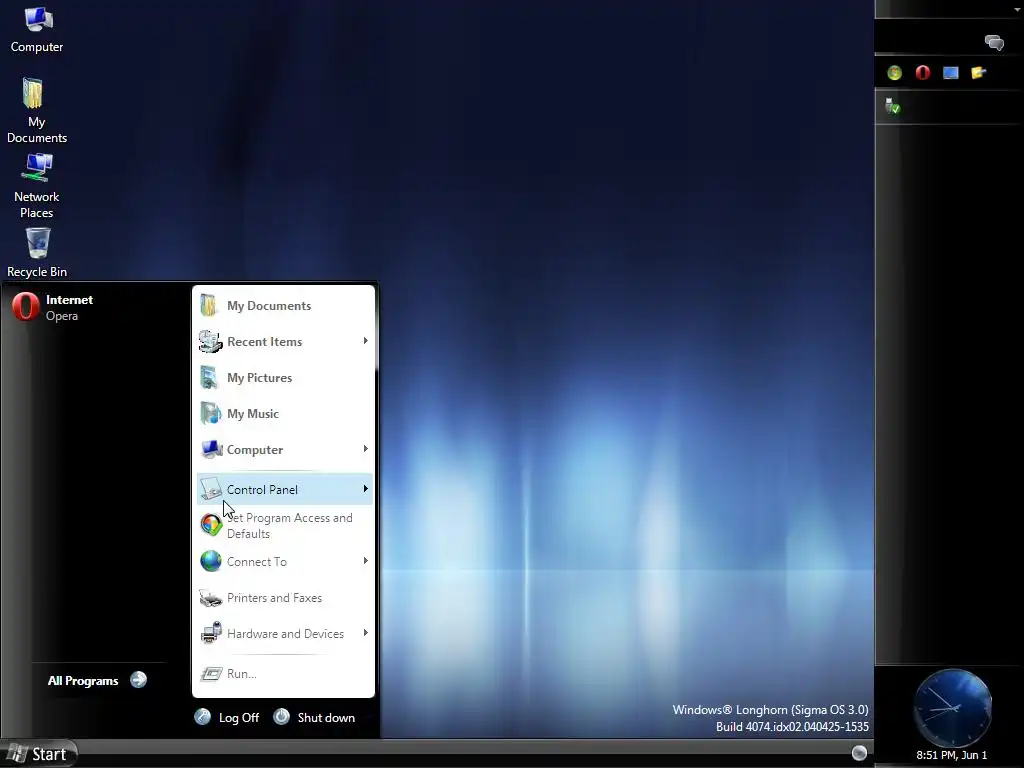Click the My Pictures icon in start menu

pos(210,377)
